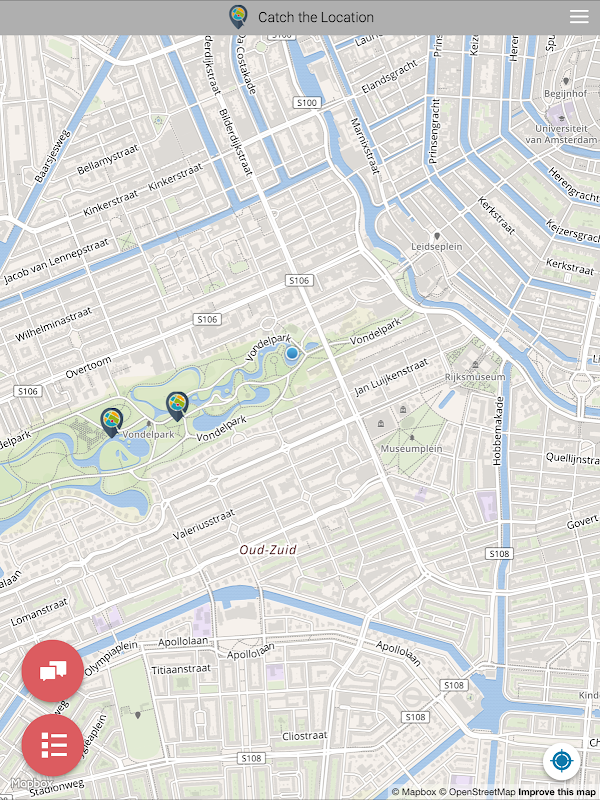Open the red list view button

(53, 745)
